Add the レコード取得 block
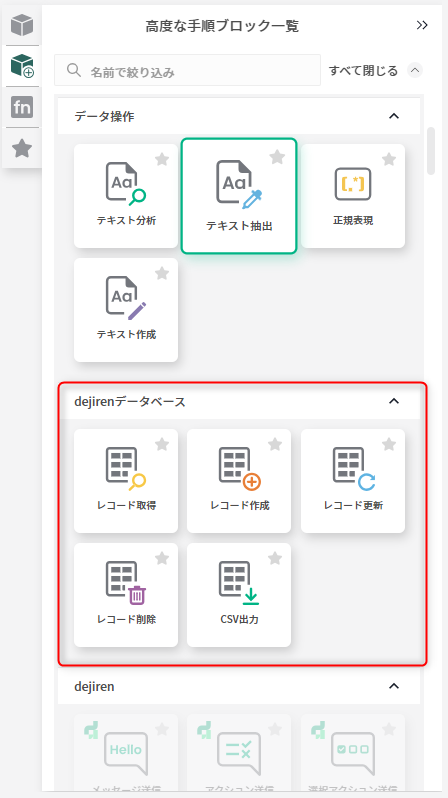This screenshot has height=798, width=448. (126, 481)
